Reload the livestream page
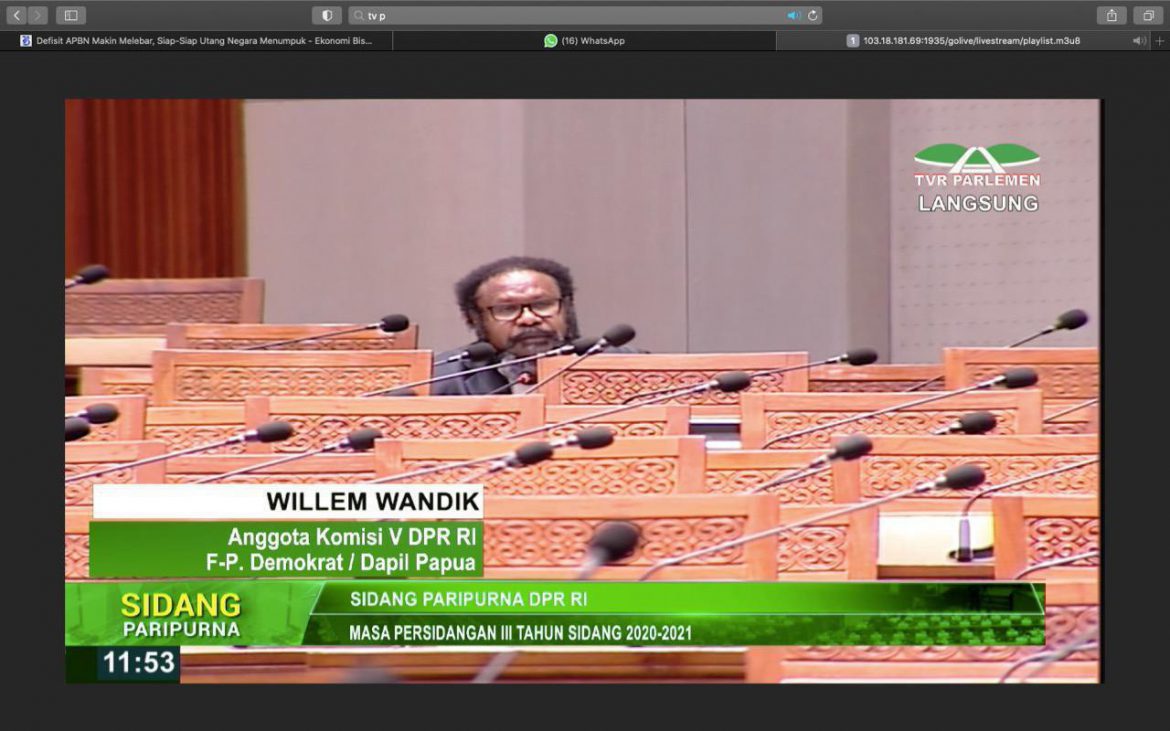The width and height of the screenshot is (1170, 731). click(x=811, y=15)
